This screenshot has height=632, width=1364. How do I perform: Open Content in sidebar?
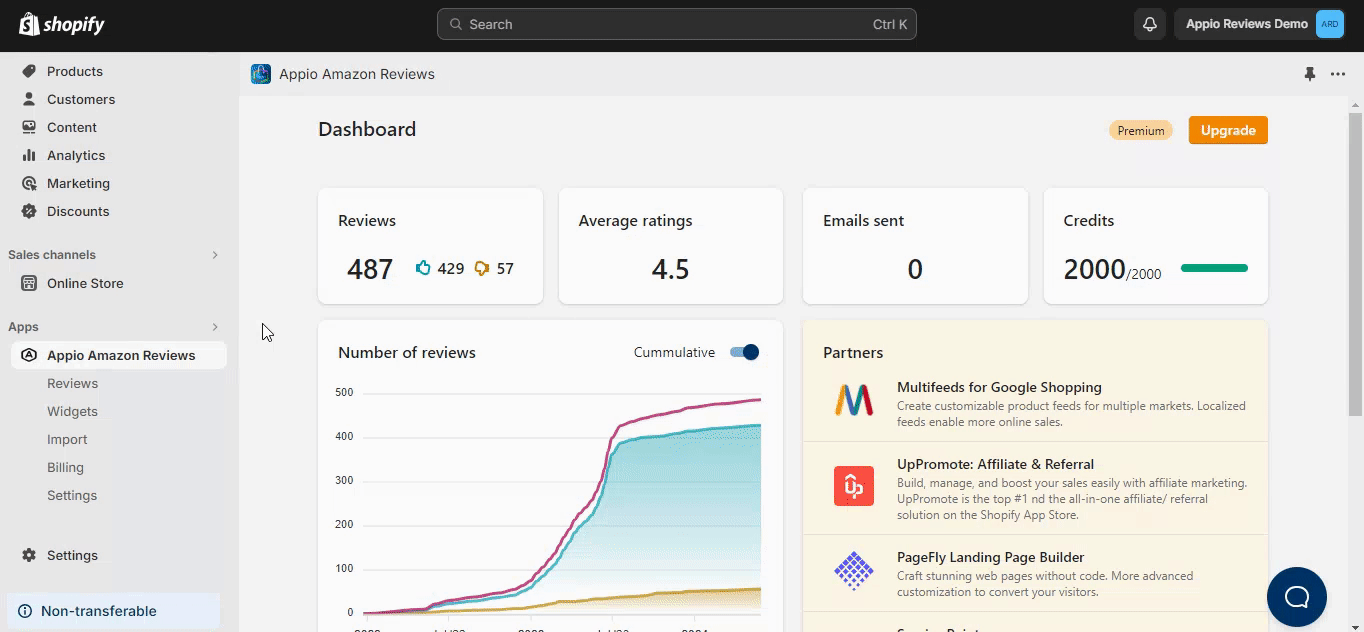click(72, 127)
